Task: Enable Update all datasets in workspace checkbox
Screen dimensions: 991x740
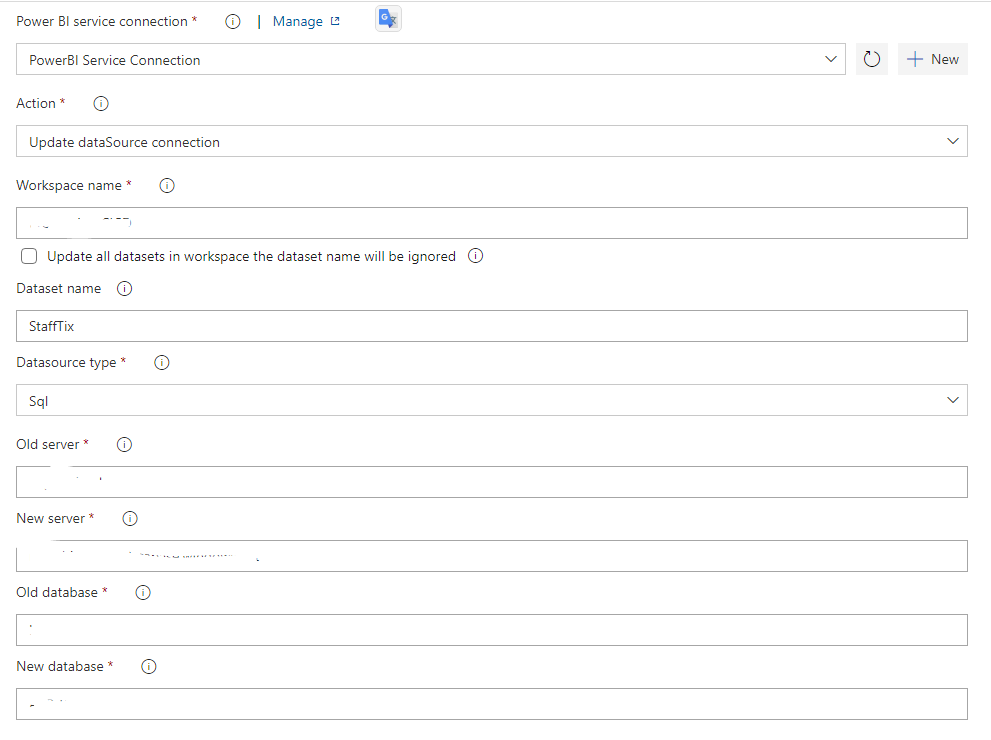Action: pyautogui.click(x=29, y=256)
